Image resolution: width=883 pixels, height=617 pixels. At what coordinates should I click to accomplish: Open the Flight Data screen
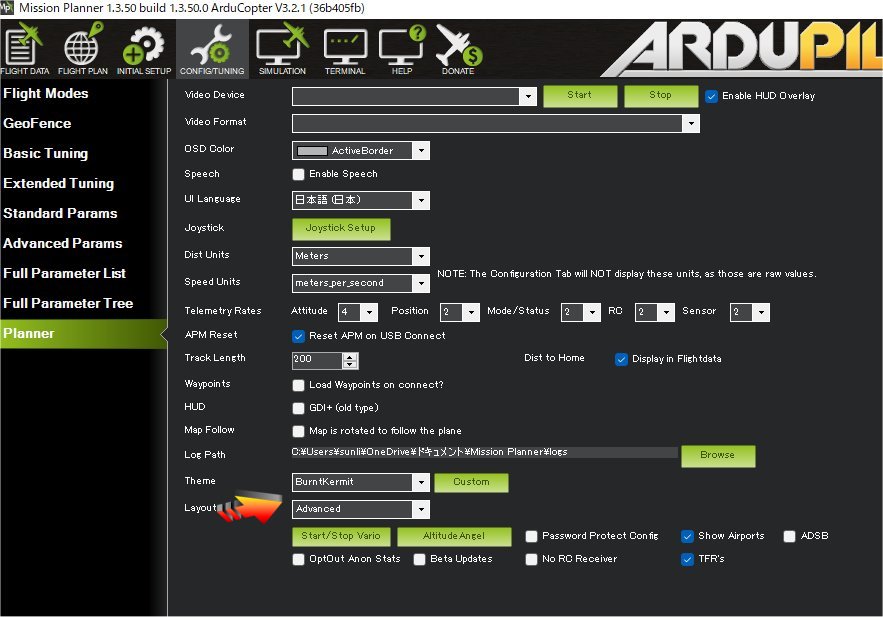pyautogui.click(x=25, y=50)
